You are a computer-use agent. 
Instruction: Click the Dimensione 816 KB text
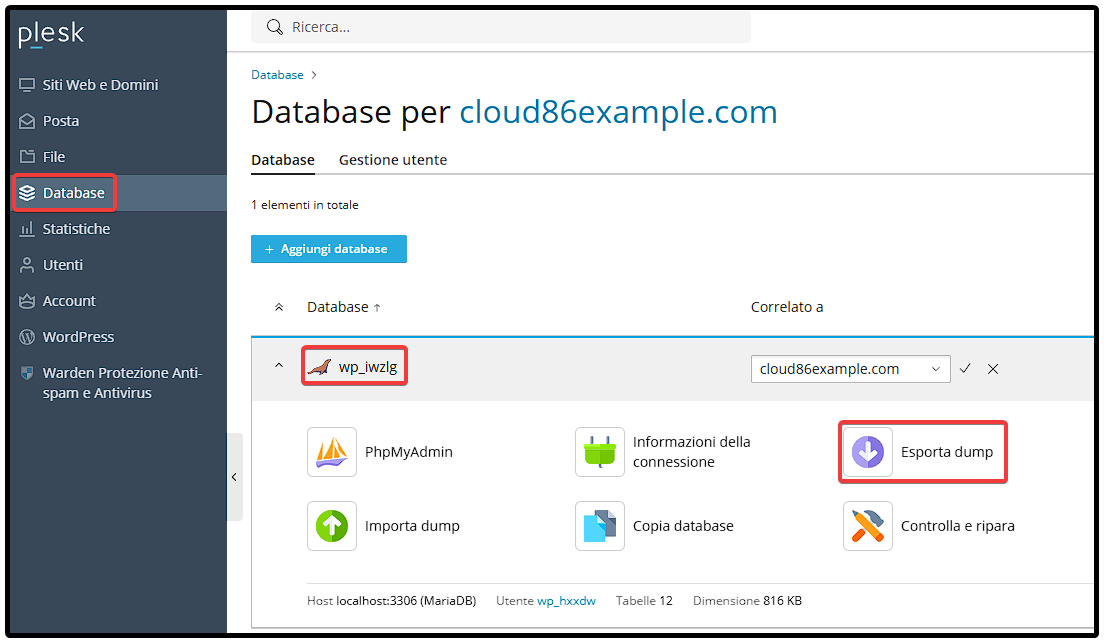click(747, 601)
